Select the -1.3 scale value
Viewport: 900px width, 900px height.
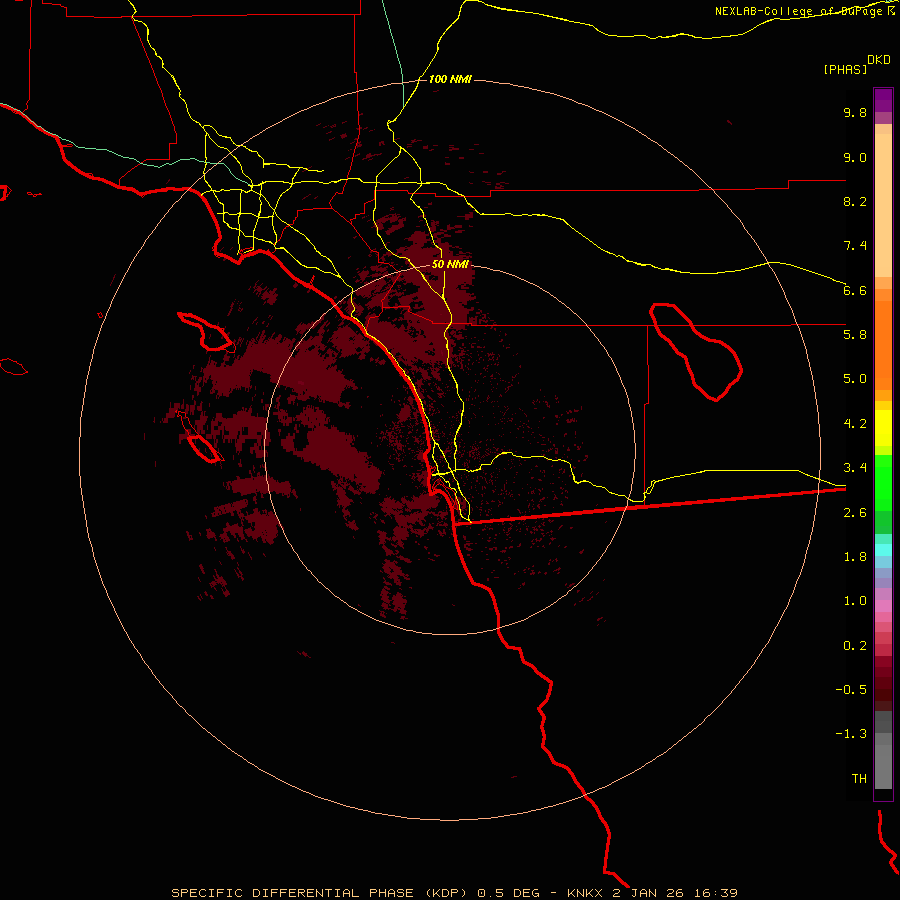(x=851, y=734)
